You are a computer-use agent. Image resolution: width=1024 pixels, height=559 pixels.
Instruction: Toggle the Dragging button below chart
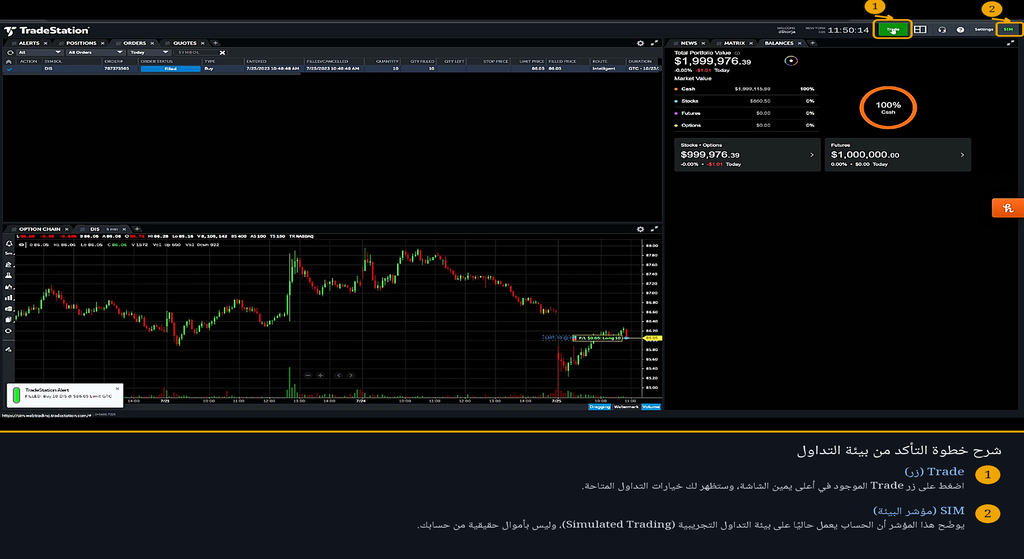pyautogui.click(x=599, y=407)
